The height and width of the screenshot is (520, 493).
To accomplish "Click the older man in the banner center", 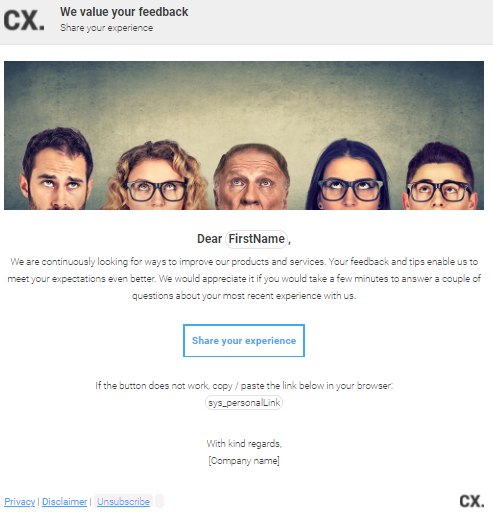I will [x=252, y=177].
